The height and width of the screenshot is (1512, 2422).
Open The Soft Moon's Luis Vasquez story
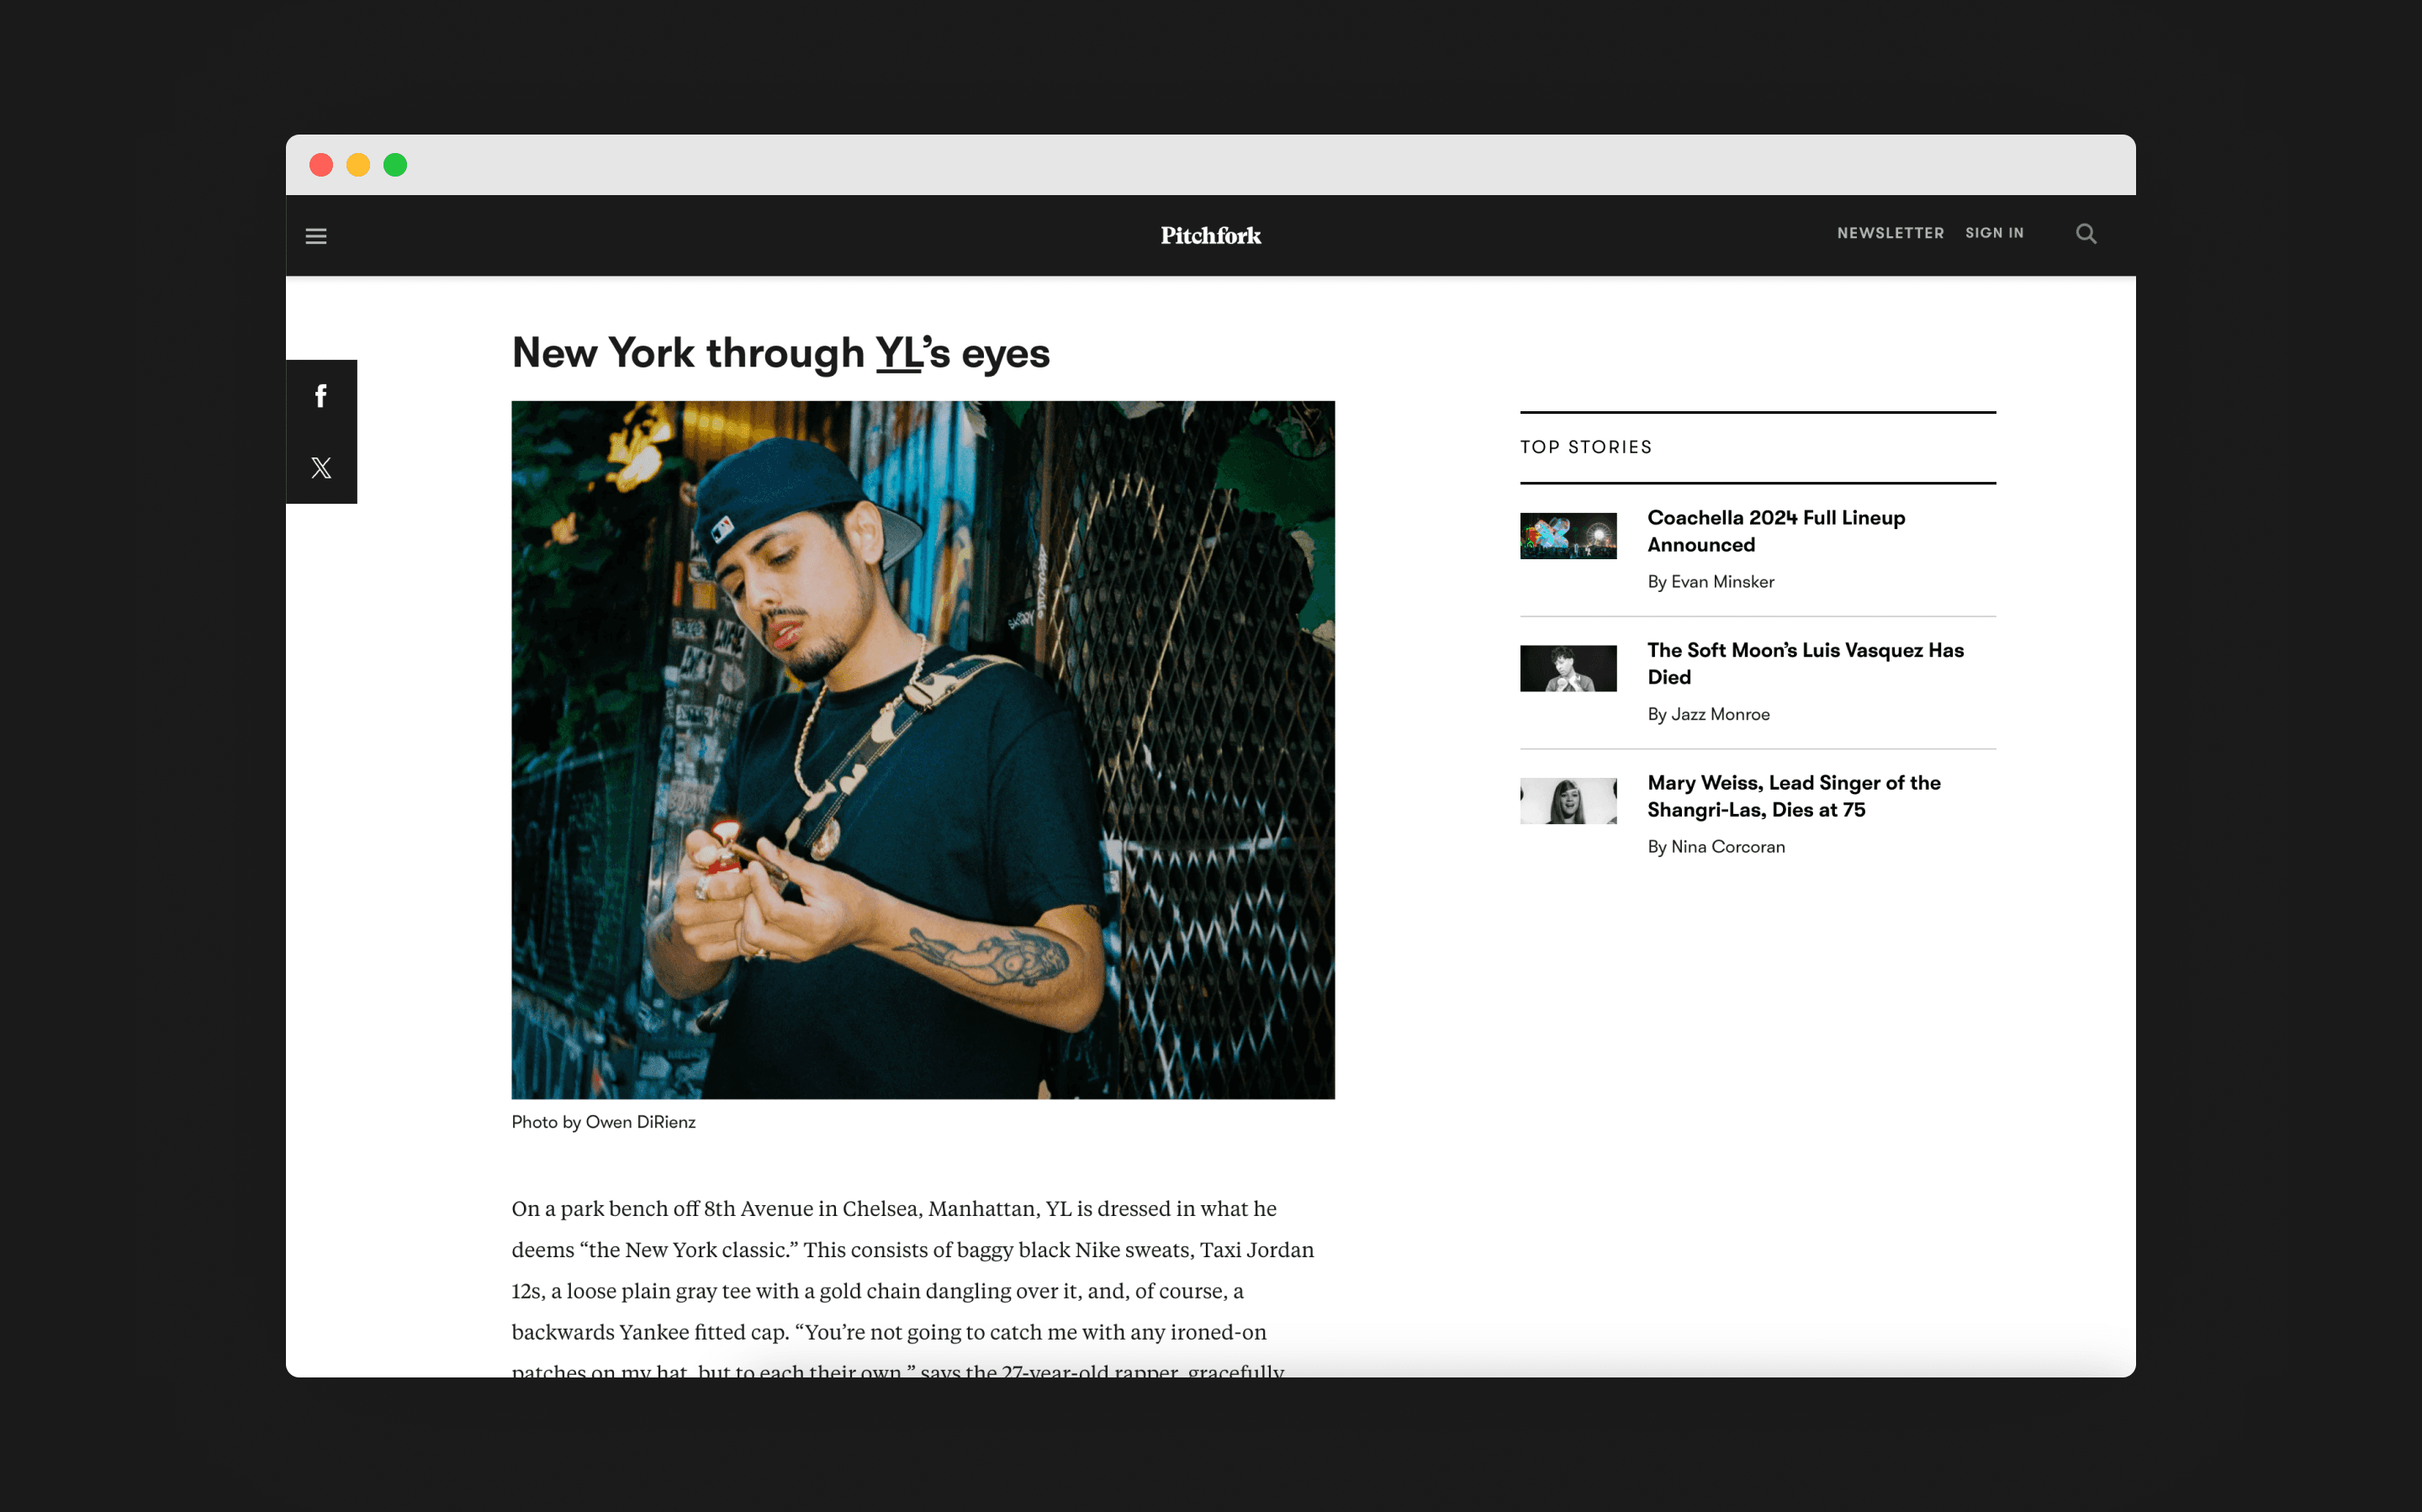[1805, 663]
